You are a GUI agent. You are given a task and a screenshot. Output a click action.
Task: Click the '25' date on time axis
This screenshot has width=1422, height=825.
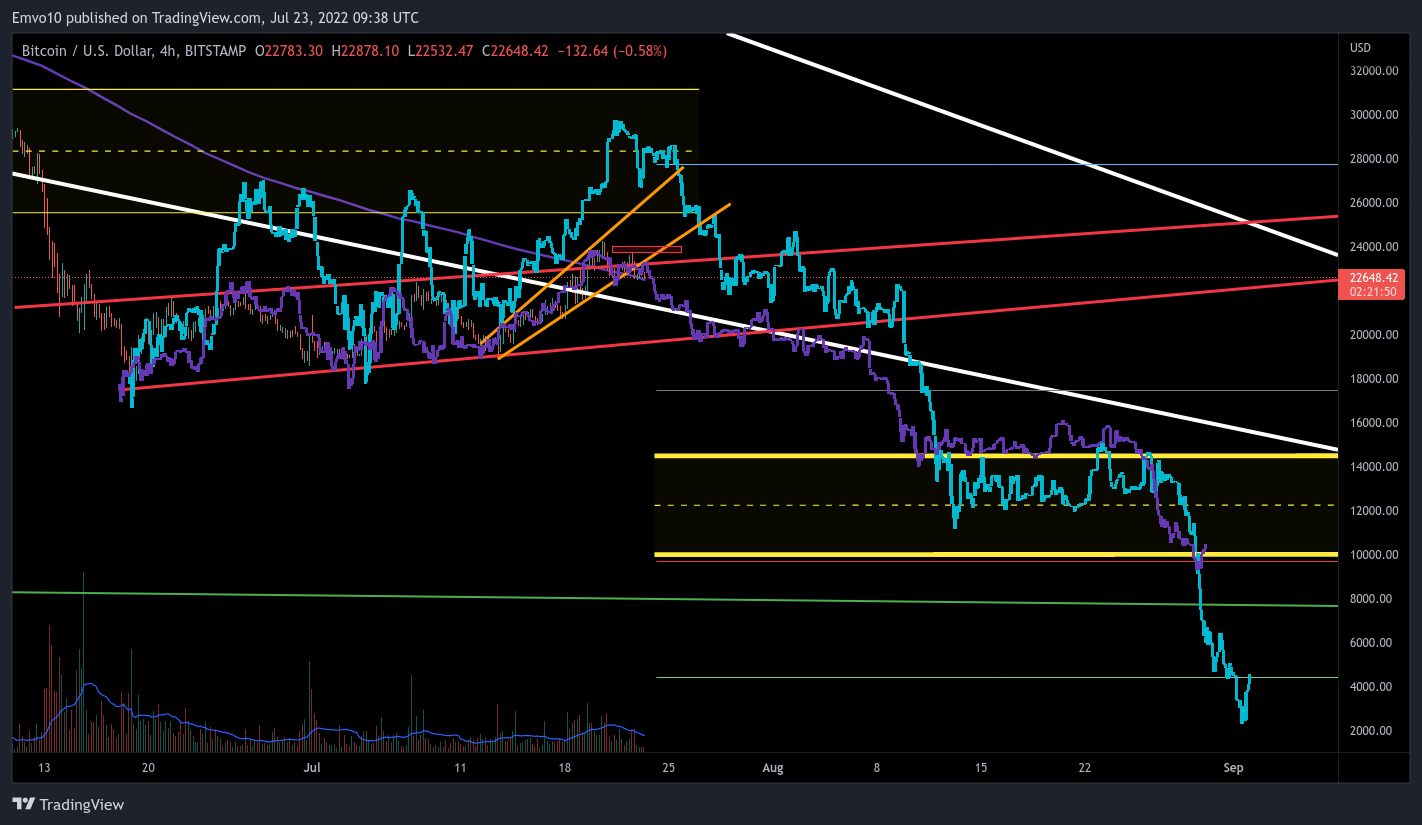(670, 768)
